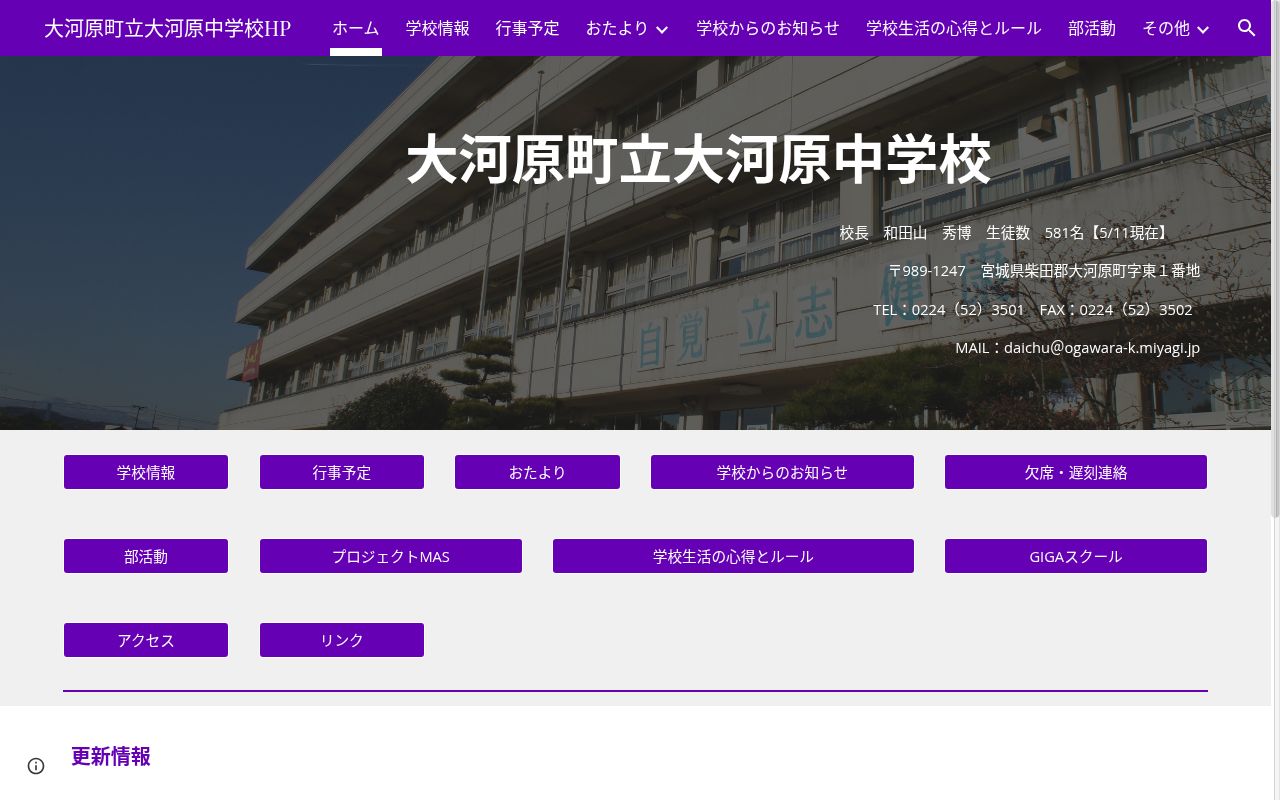Click the purple 学校情報 button
The width and height of the screenshot is (1280, 800).
(146, 472)
